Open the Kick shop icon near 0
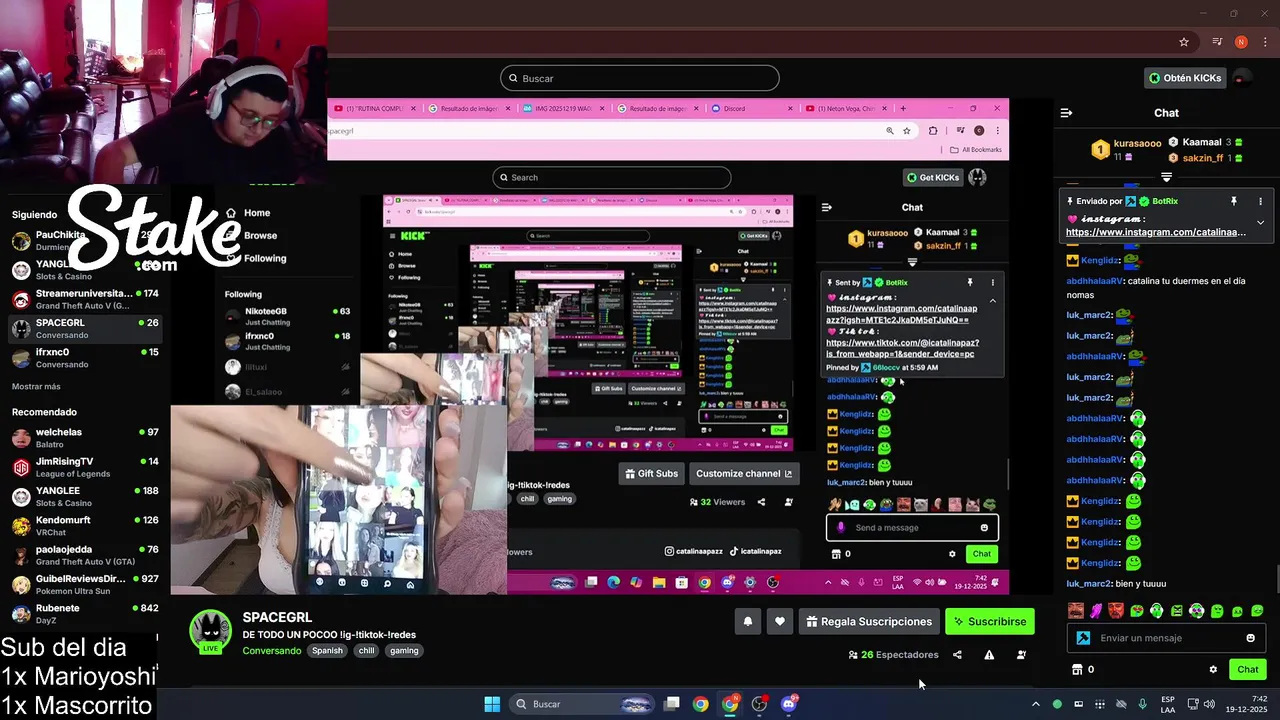 (x=1077, y=670)
